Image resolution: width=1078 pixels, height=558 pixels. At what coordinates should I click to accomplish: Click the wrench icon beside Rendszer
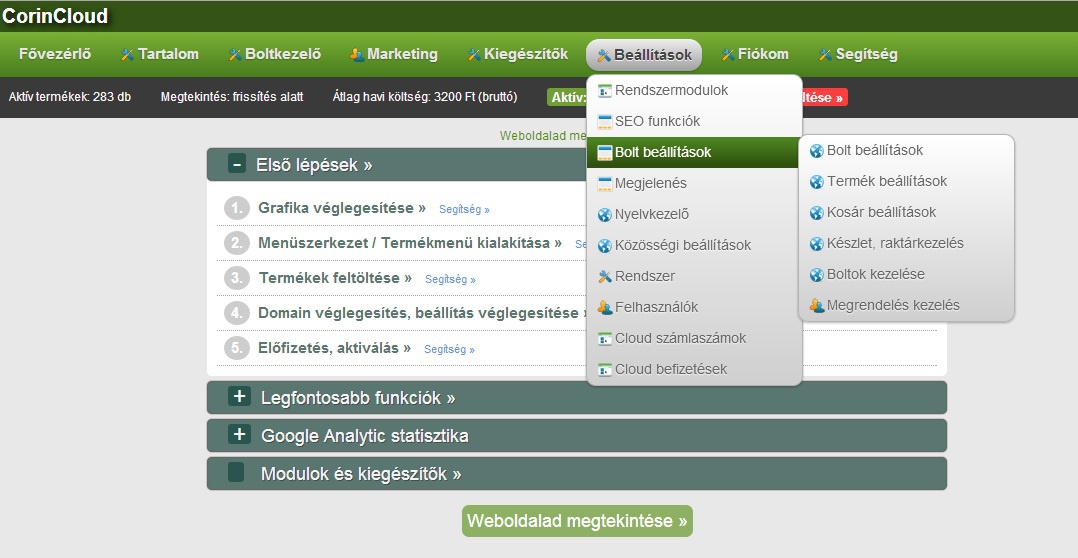[x=604, y=277]
